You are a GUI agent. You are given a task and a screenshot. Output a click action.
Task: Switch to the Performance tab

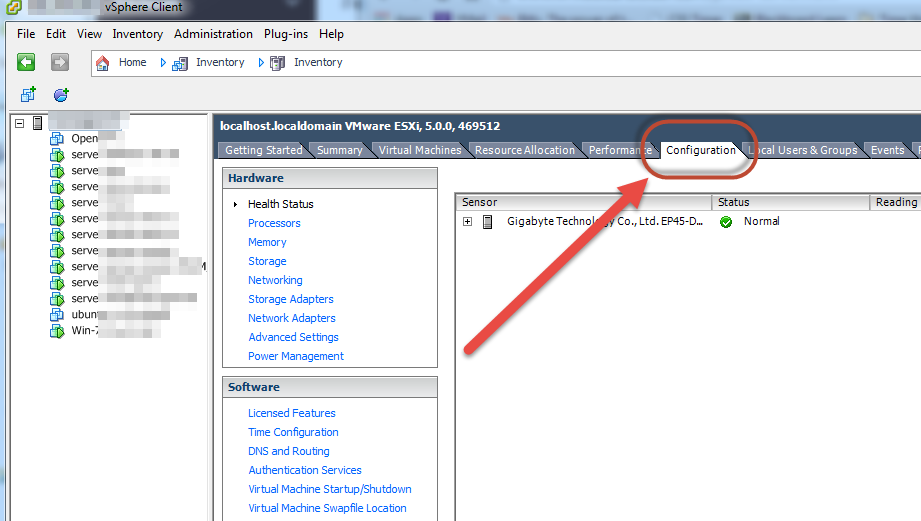coord(620,150)
